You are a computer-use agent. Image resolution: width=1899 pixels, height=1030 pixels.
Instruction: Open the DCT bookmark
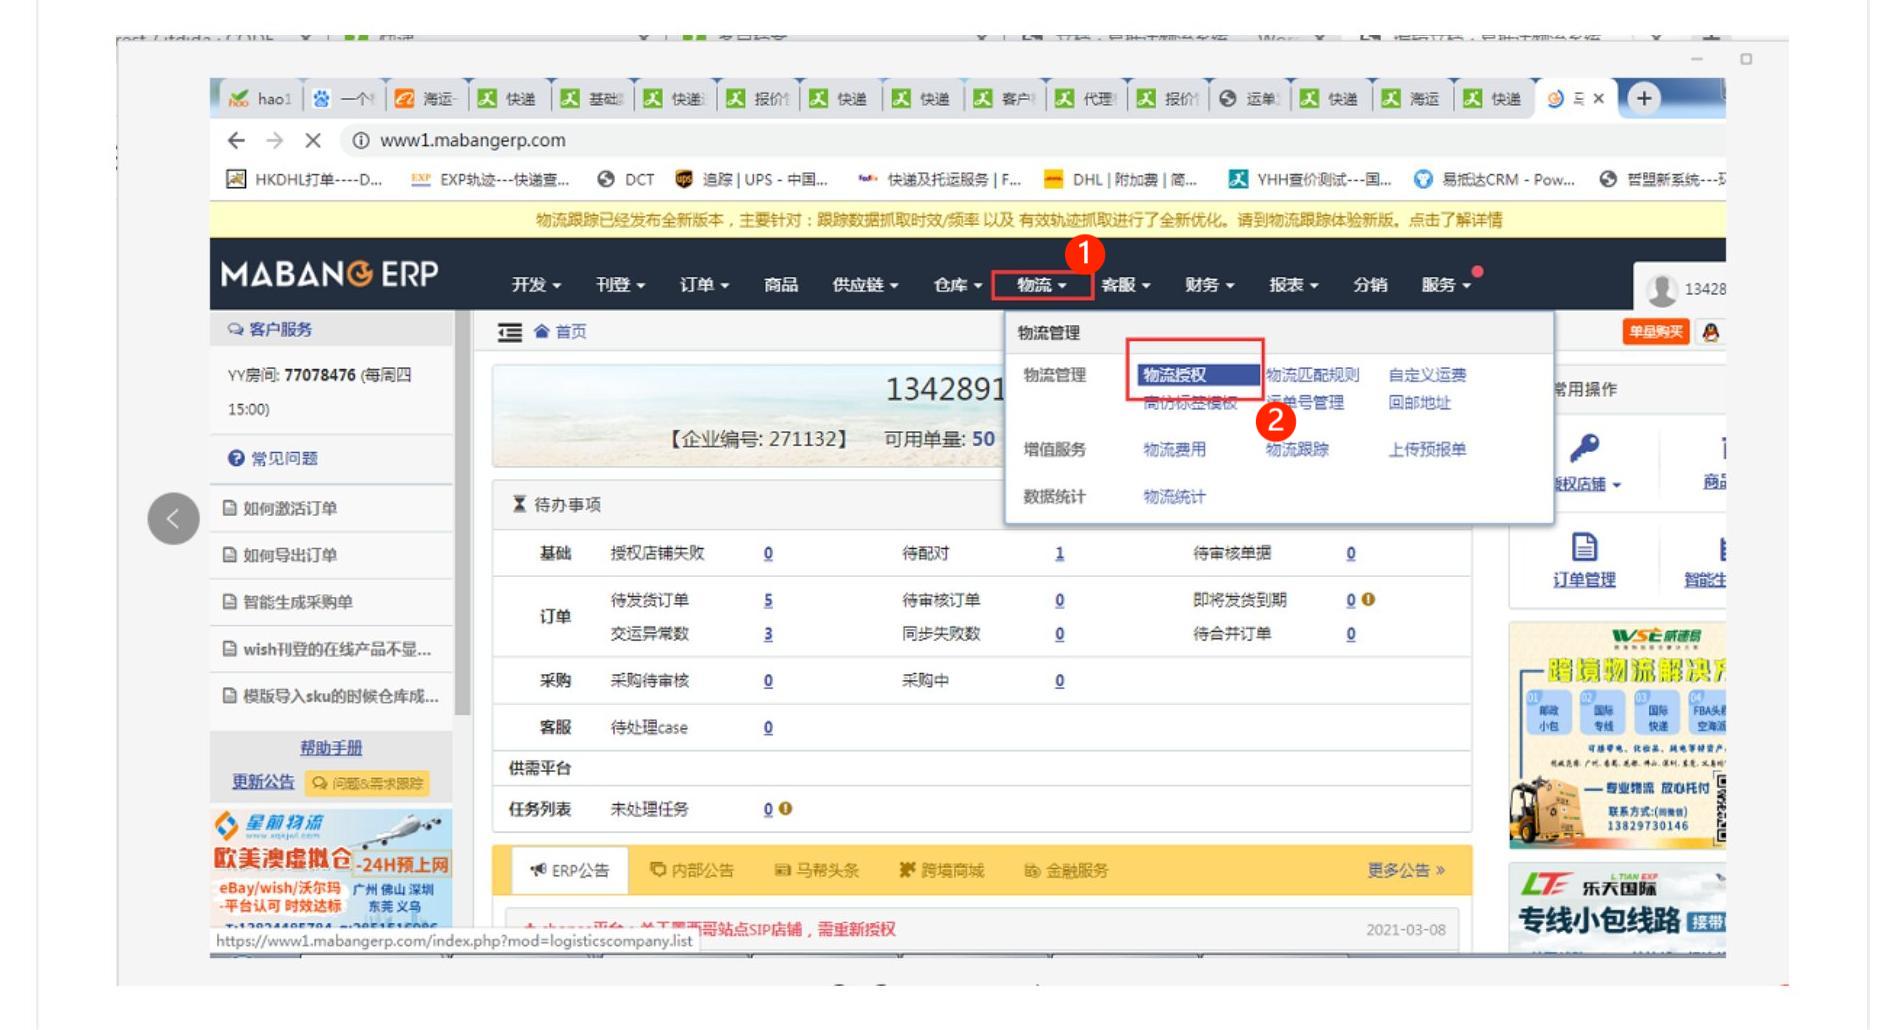click(626, 180)
